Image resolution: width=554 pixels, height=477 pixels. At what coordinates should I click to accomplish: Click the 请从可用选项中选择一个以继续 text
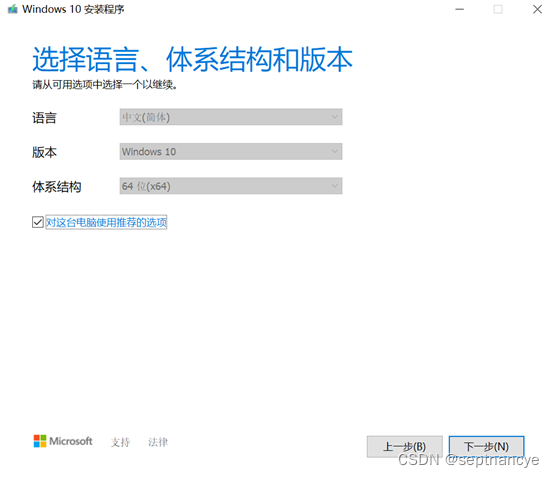click(x=105, y=85)
